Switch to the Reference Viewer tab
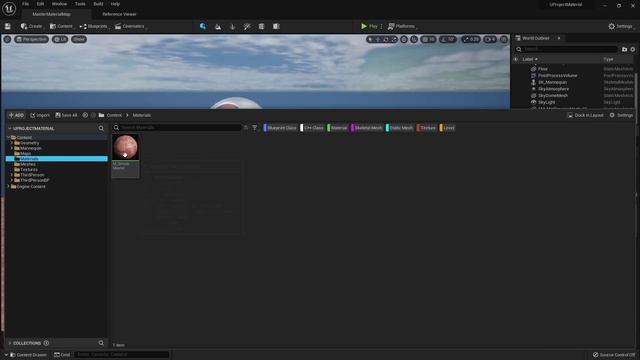This screenshot has height=360, width=640. pos(119,14)
